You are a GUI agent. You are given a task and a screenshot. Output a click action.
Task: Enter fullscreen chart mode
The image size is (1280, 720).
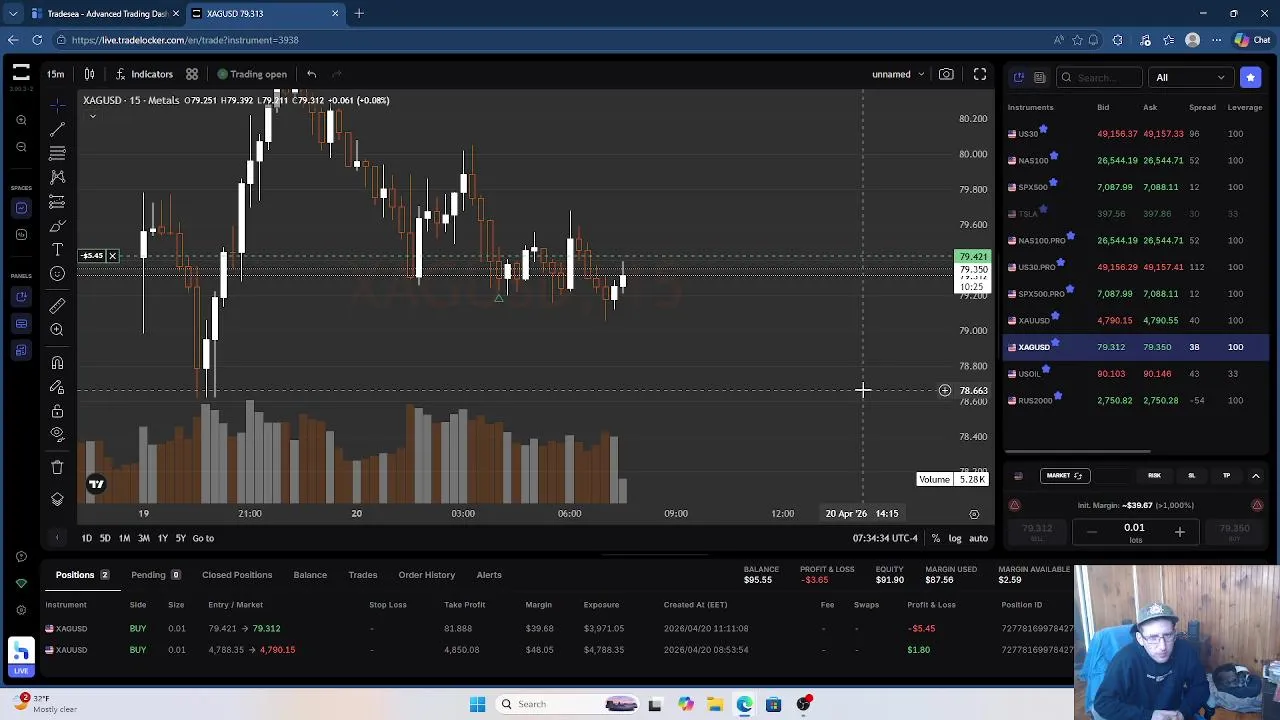tap(980, 74)
